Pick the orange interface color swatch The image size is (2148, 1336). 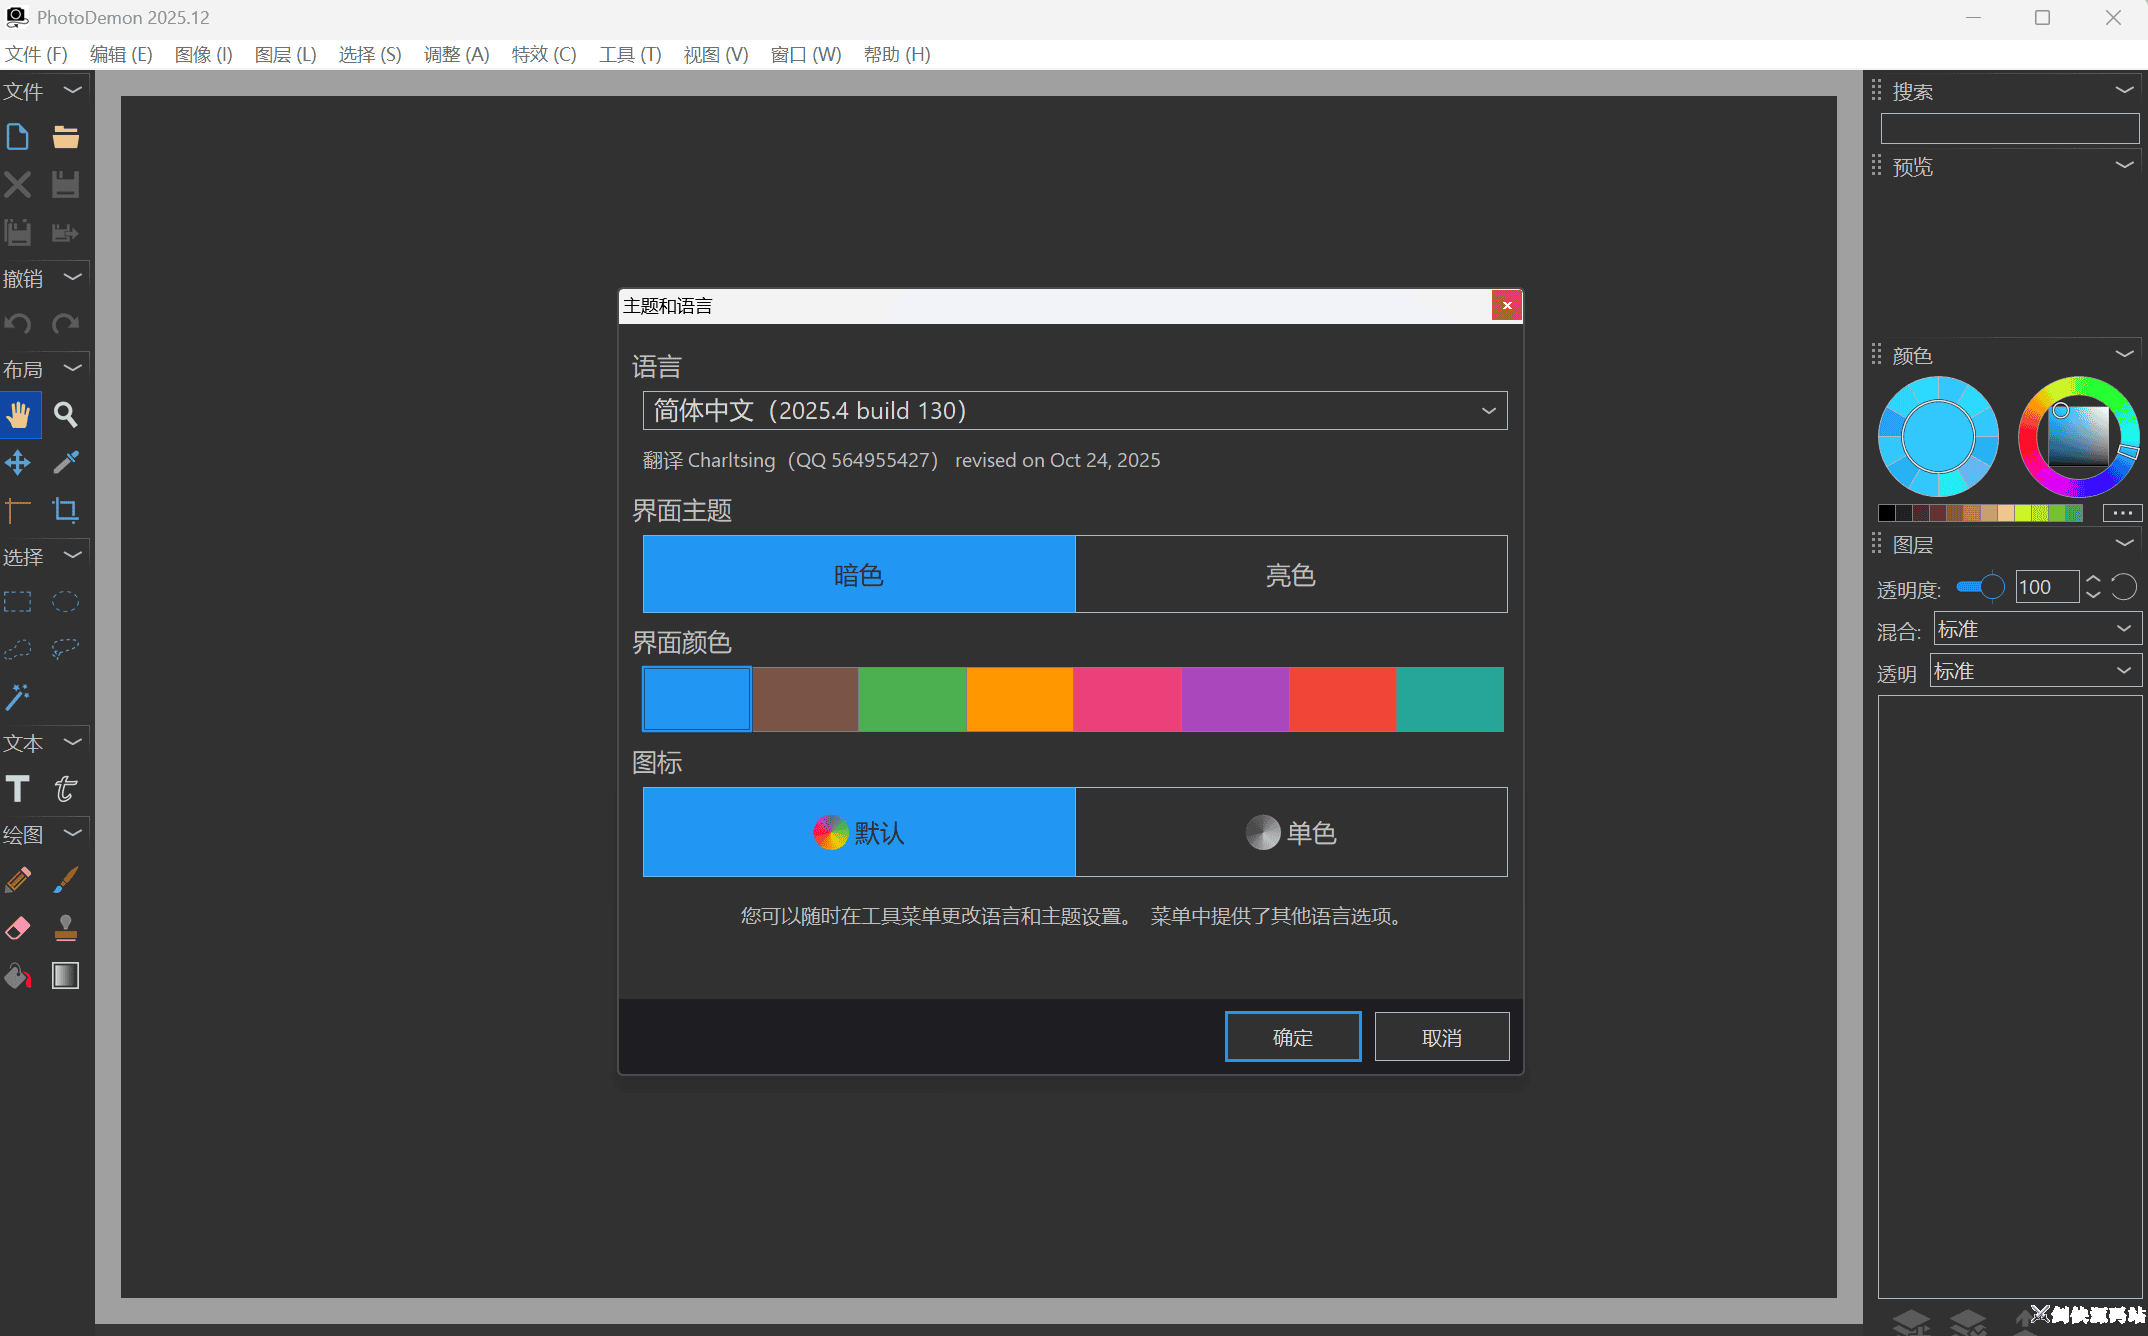(x=1019, y=699)
